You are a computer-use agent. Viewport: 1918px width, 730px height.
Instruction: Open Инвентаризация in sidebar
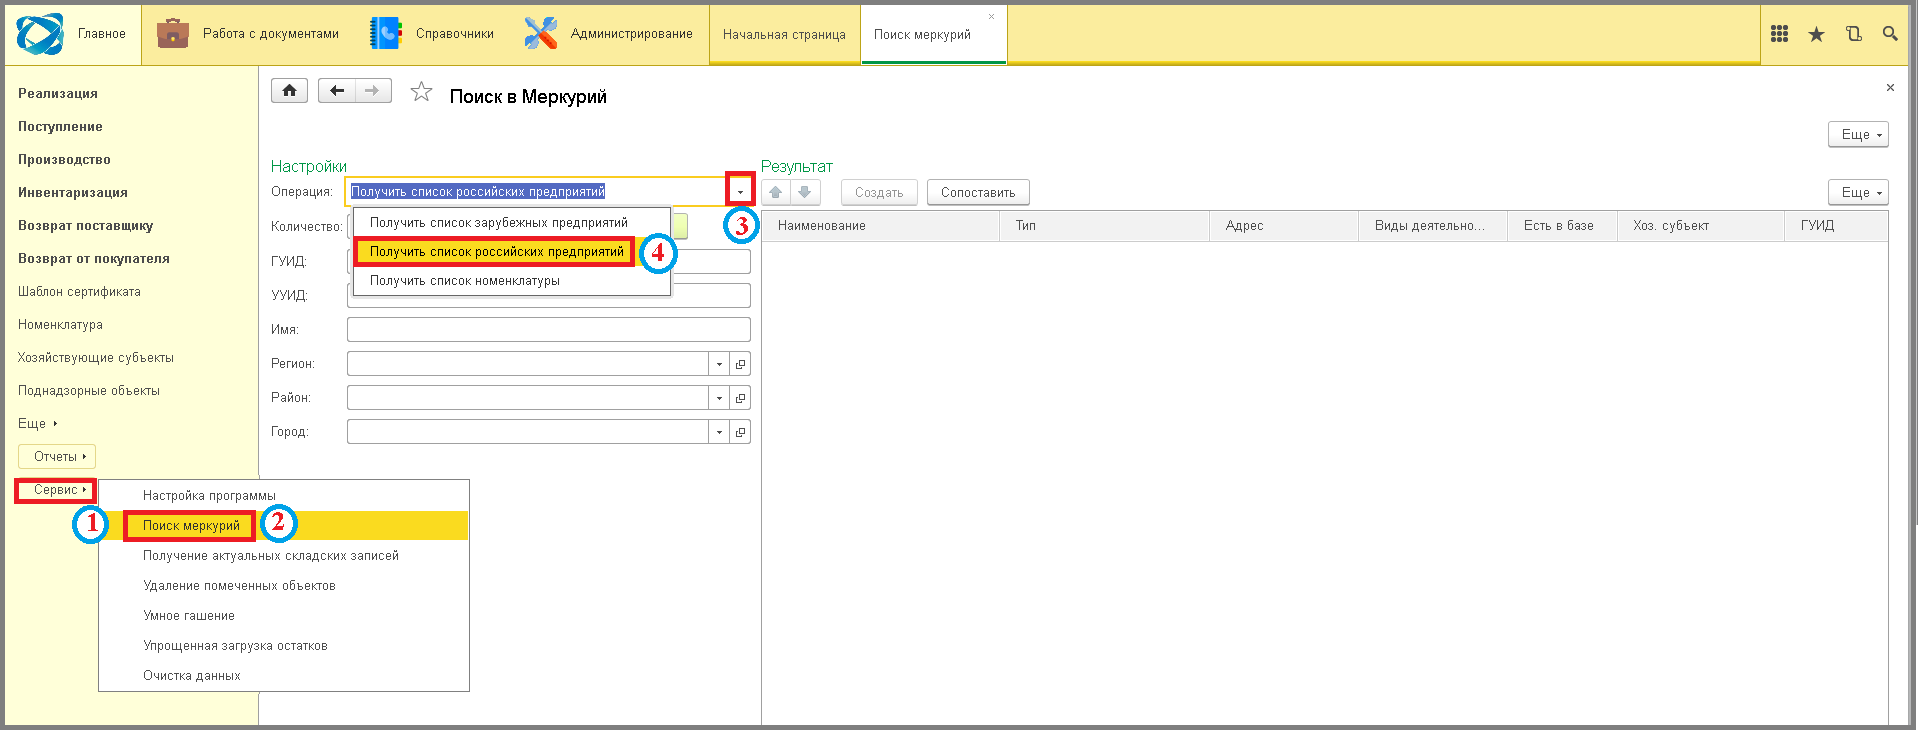tap(73, 193)
